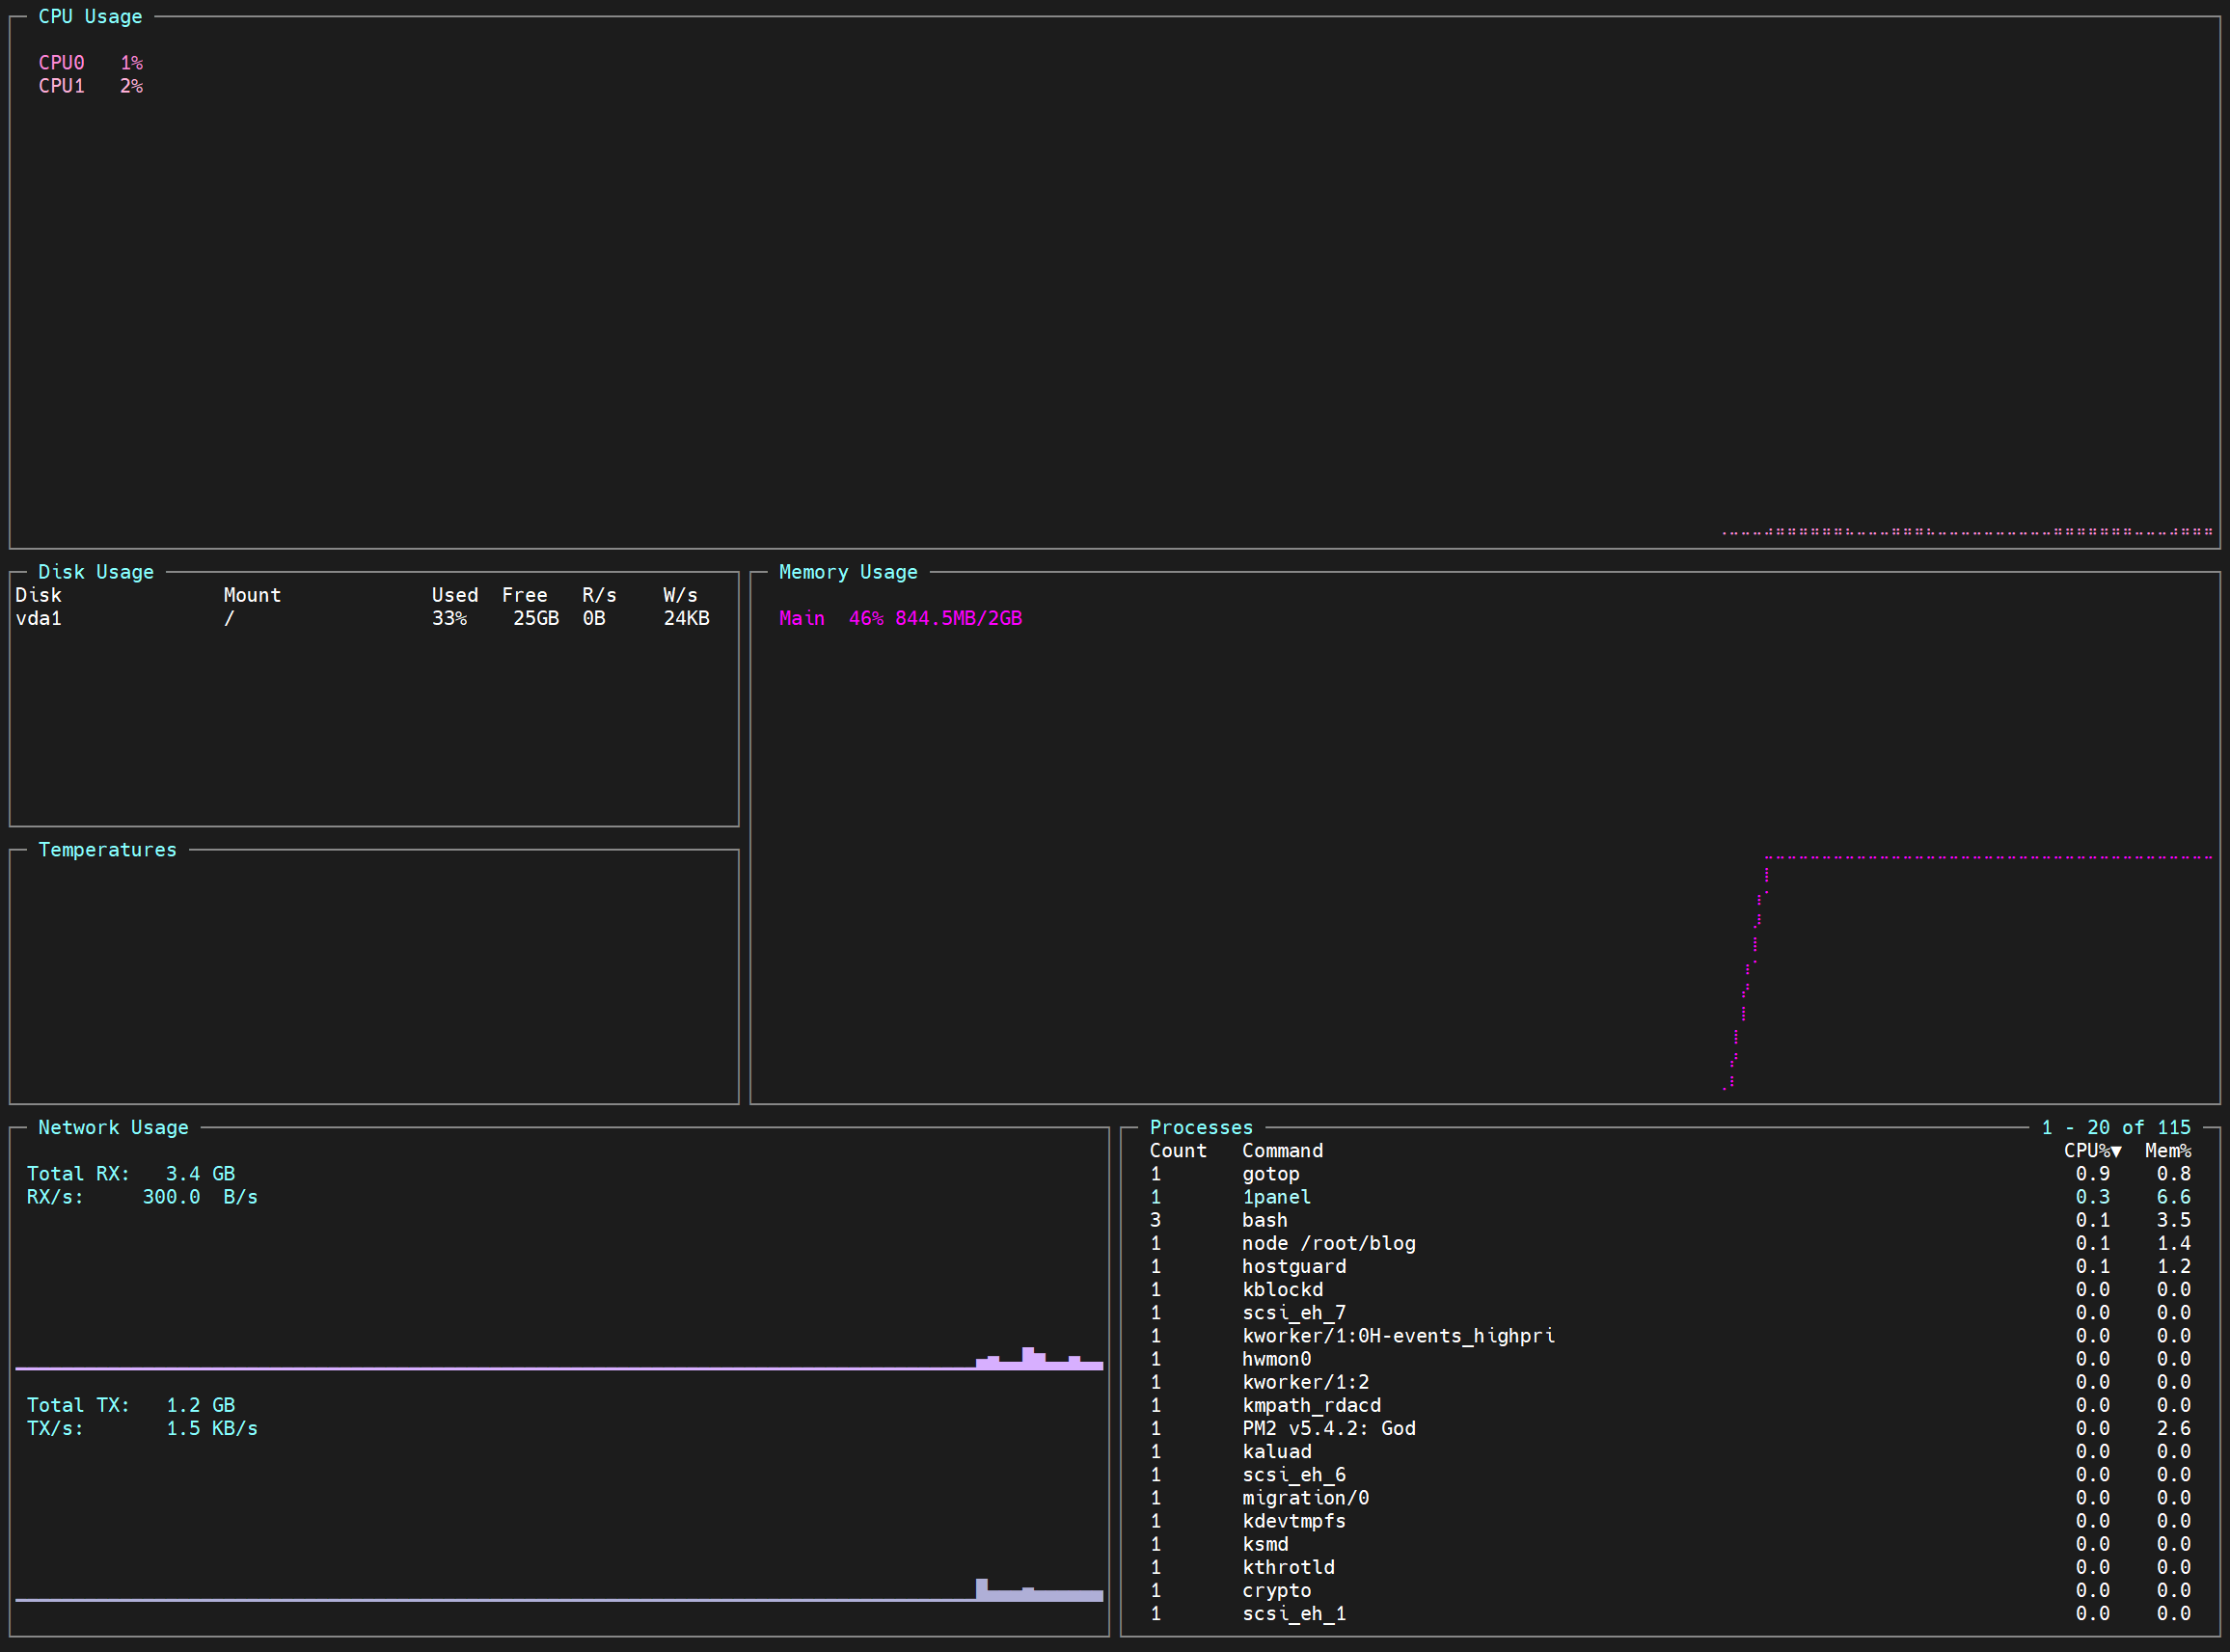
Task: Select the kmpath_rdacd process row
Action: point(1670,1405)
